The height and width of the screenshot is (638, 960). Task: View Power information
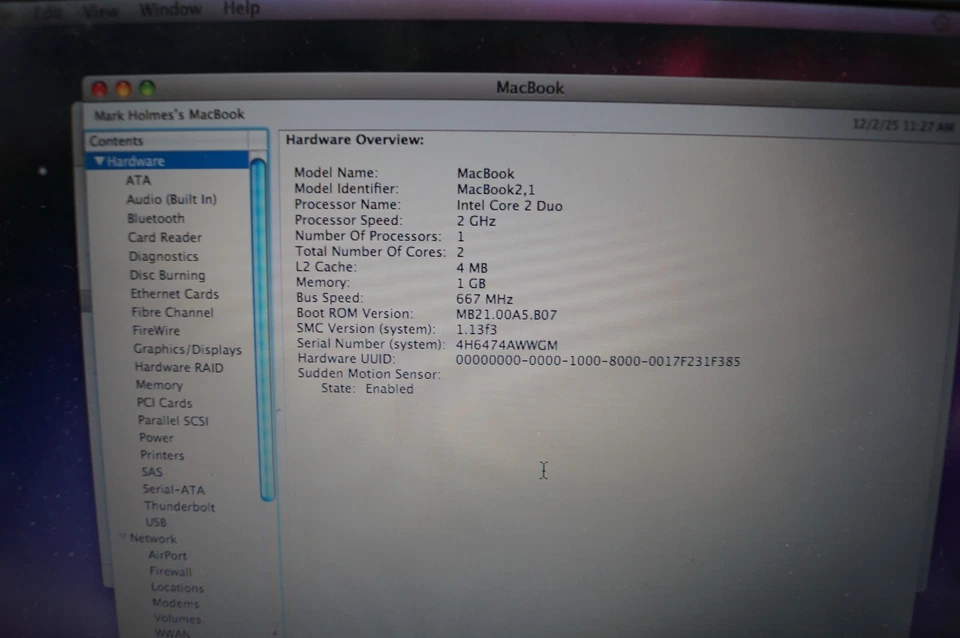[156, 437]
